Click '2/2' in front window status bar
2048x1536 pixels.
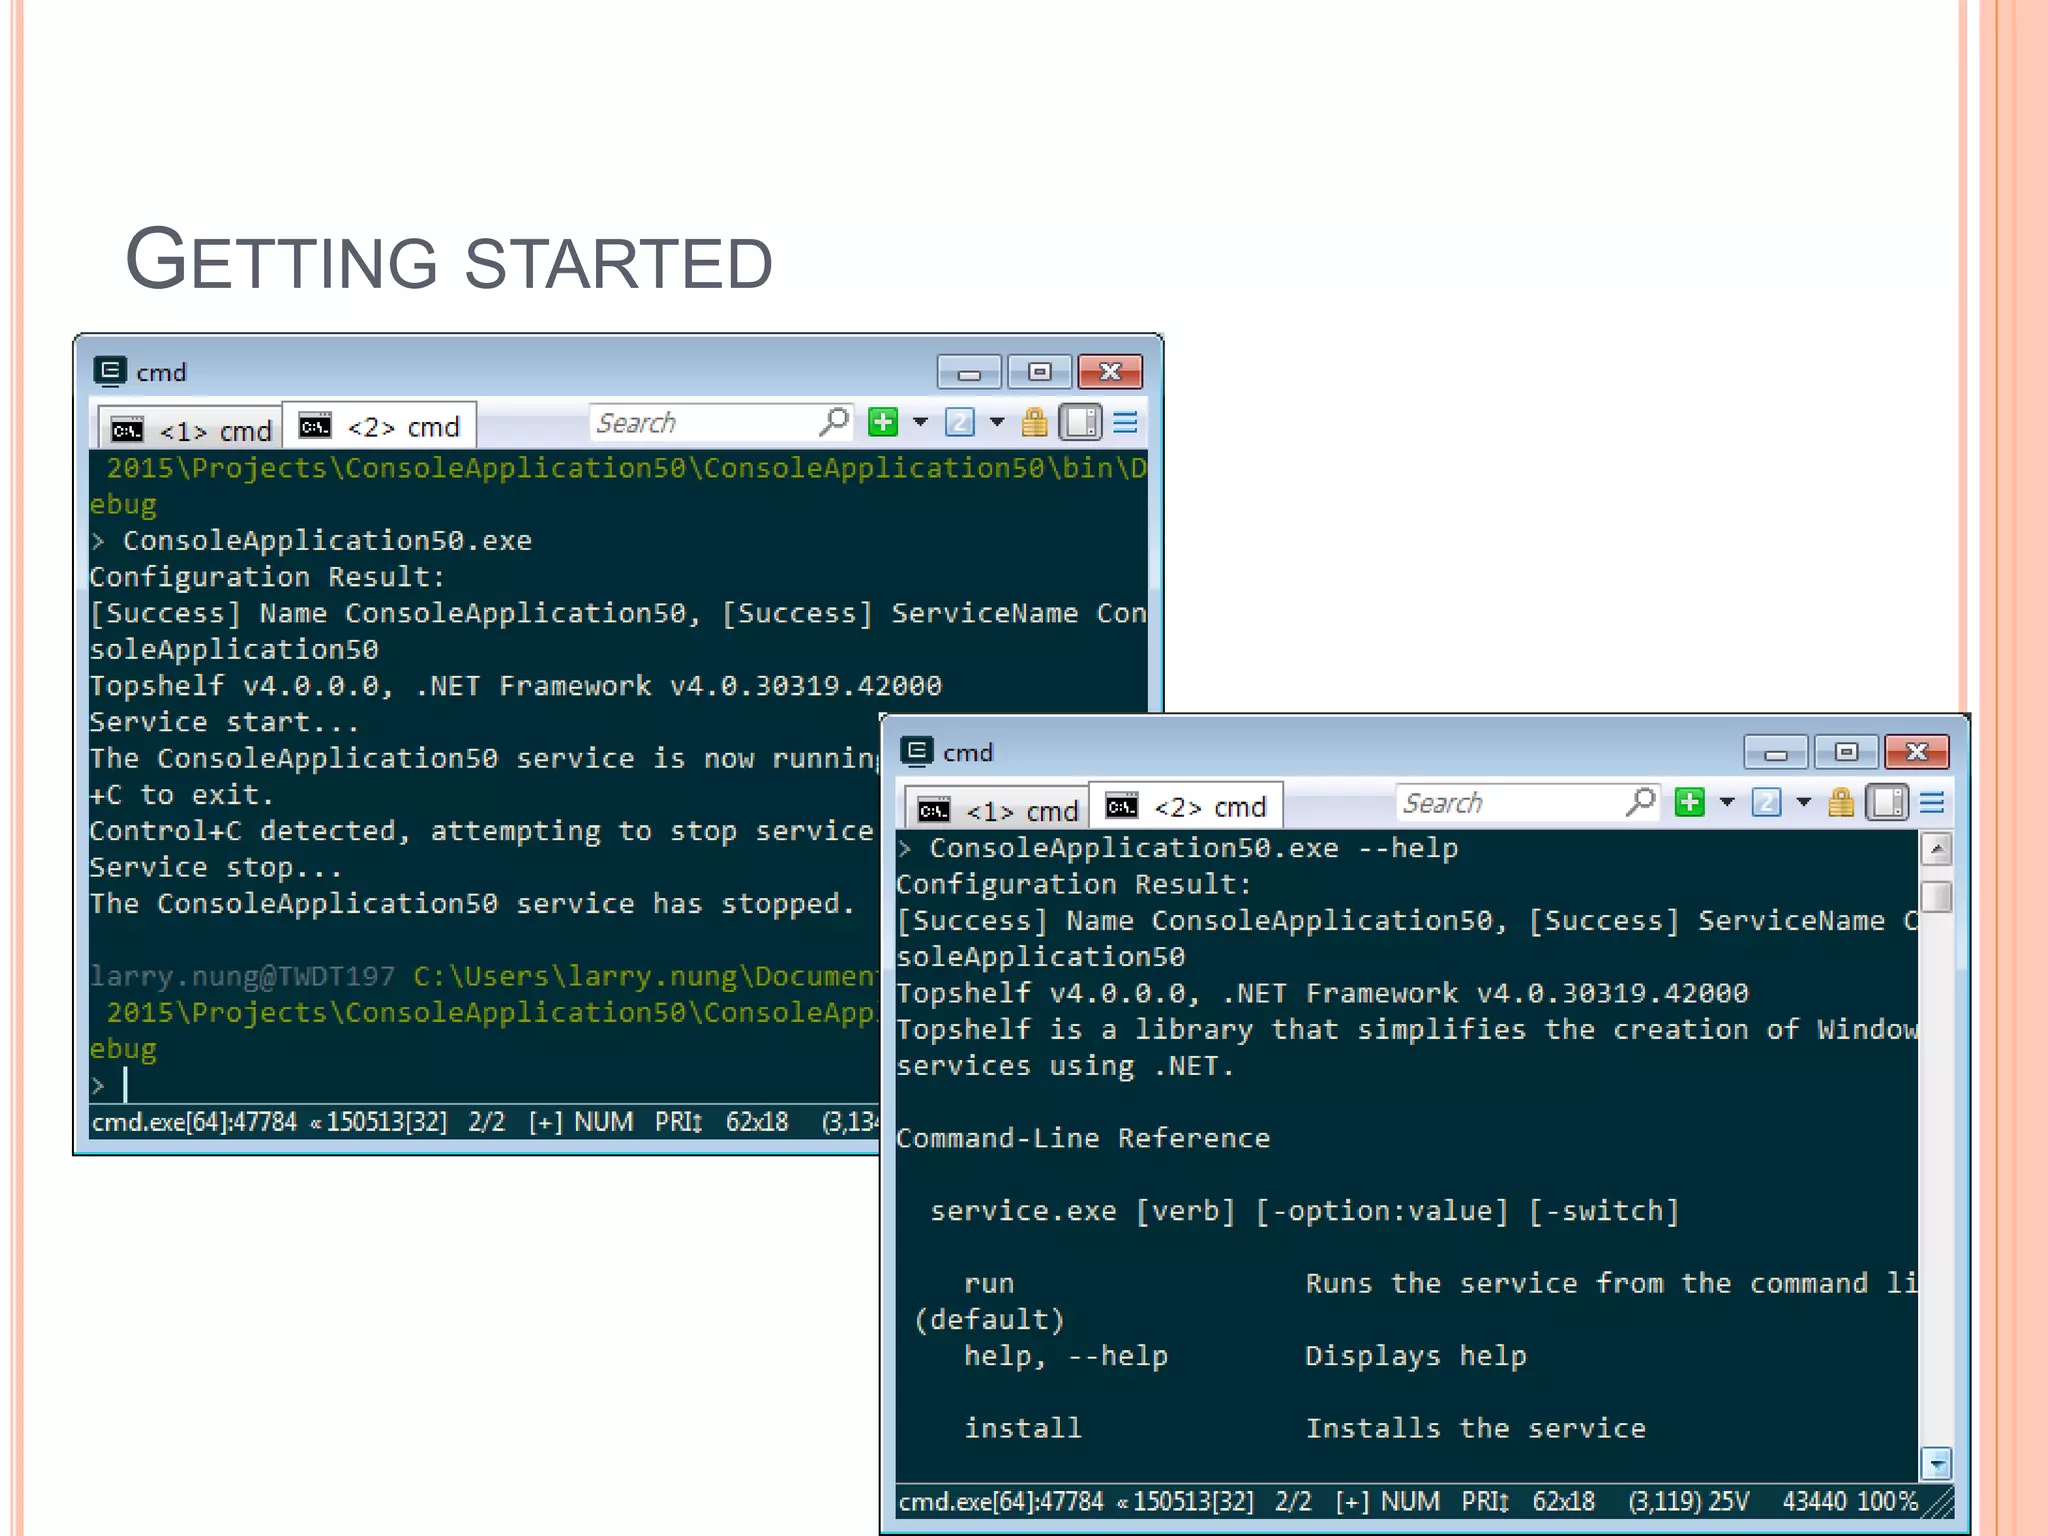pyautogui.click(x=1294, y=1502)
